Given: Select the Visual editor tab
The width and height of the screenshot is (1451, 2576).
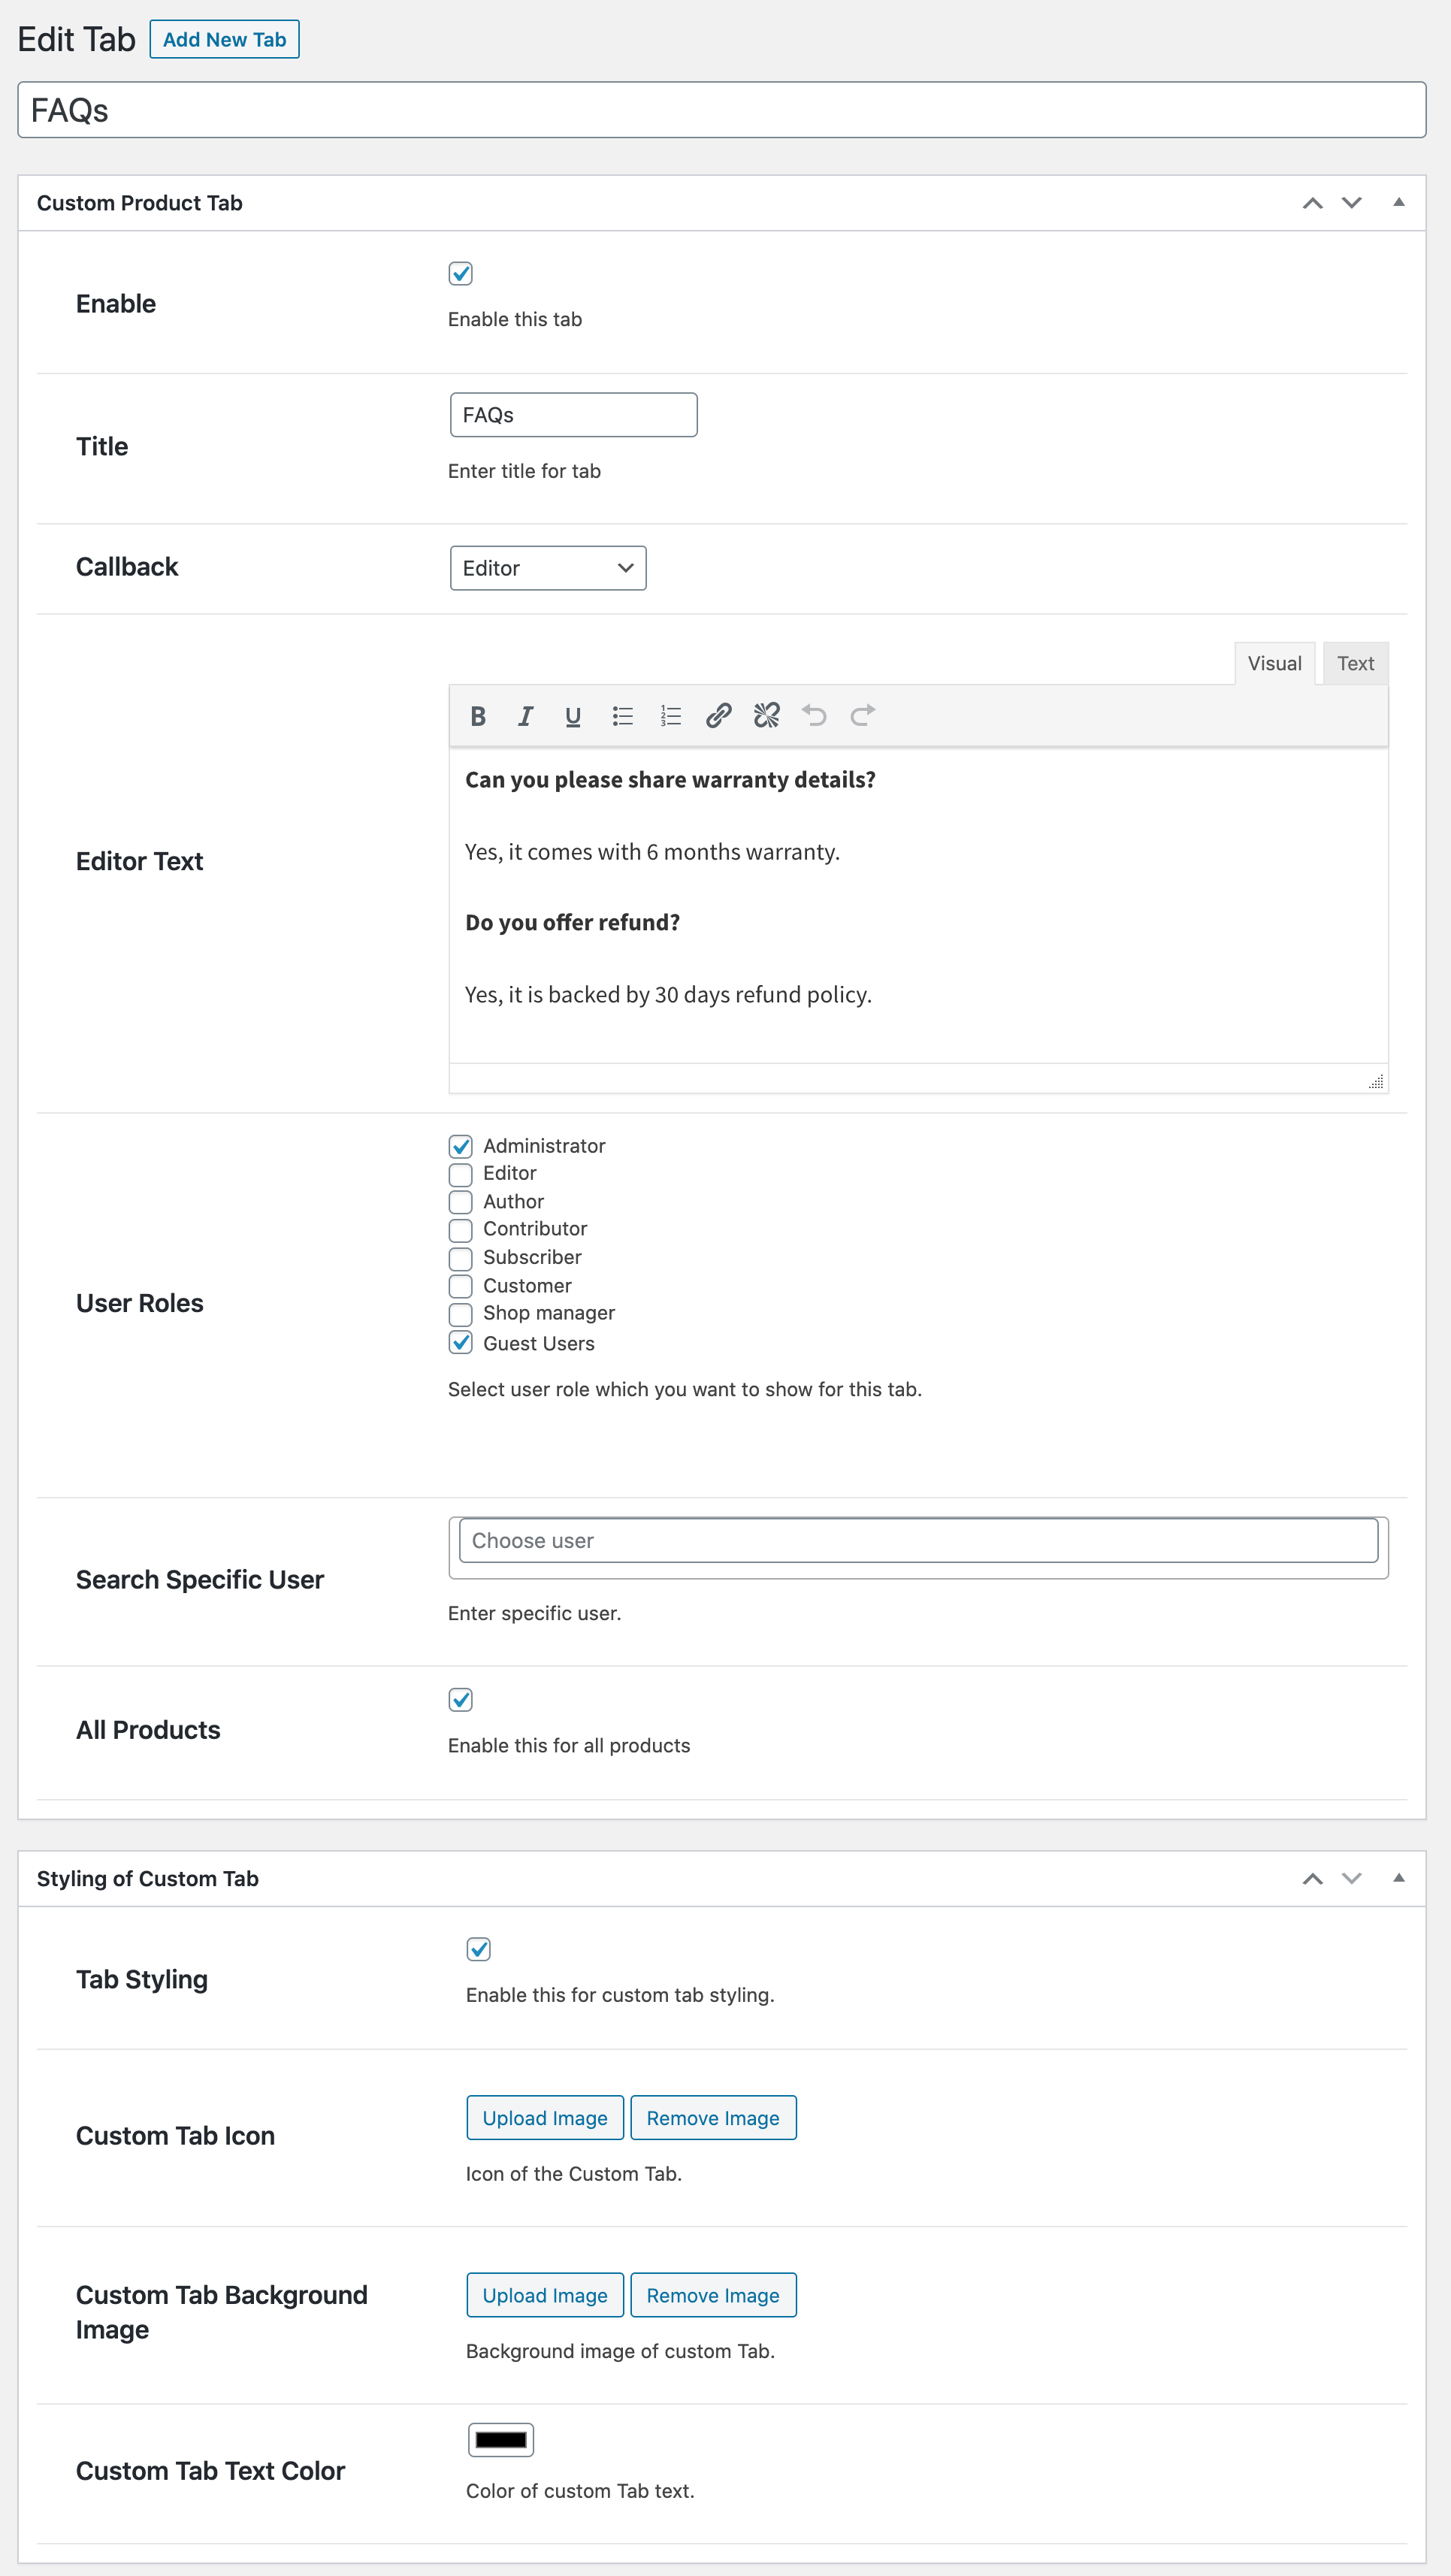Looking at the screenshot, I should click(x=1274, y=662).
